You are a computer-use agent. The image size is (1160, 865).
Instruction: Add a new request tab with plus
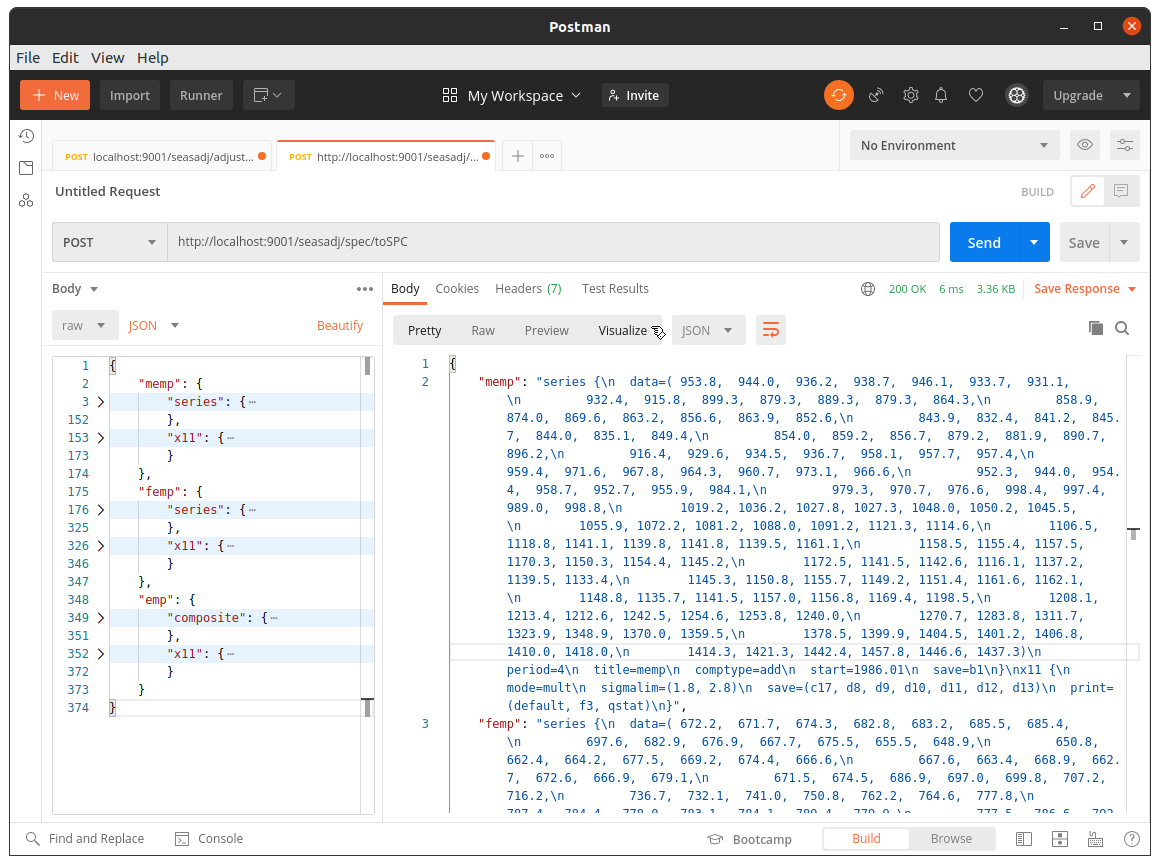(x=518, y=156)
